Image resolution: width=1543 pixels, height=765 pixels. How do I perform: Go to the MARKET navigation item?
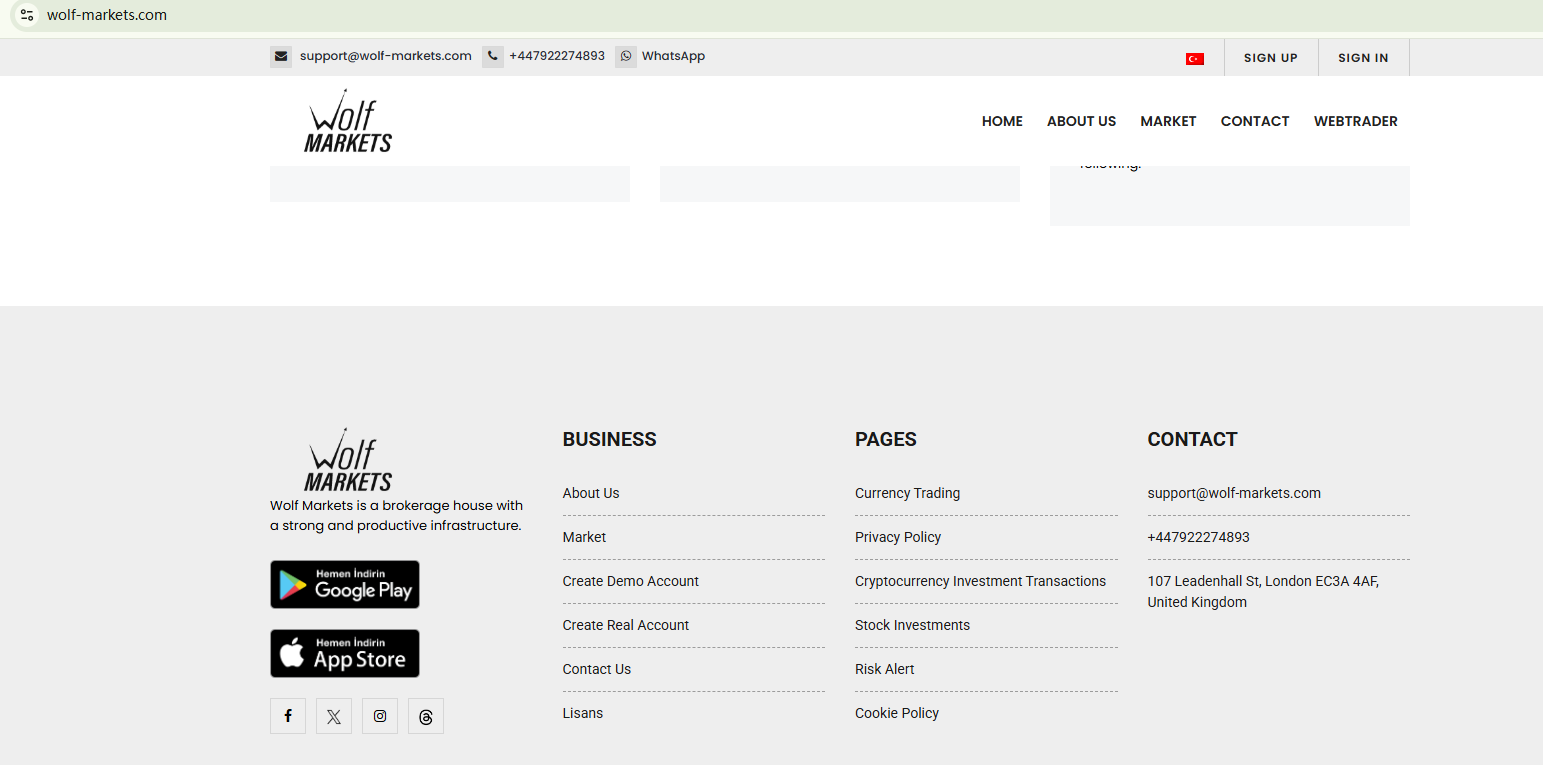click(1168, 121)
